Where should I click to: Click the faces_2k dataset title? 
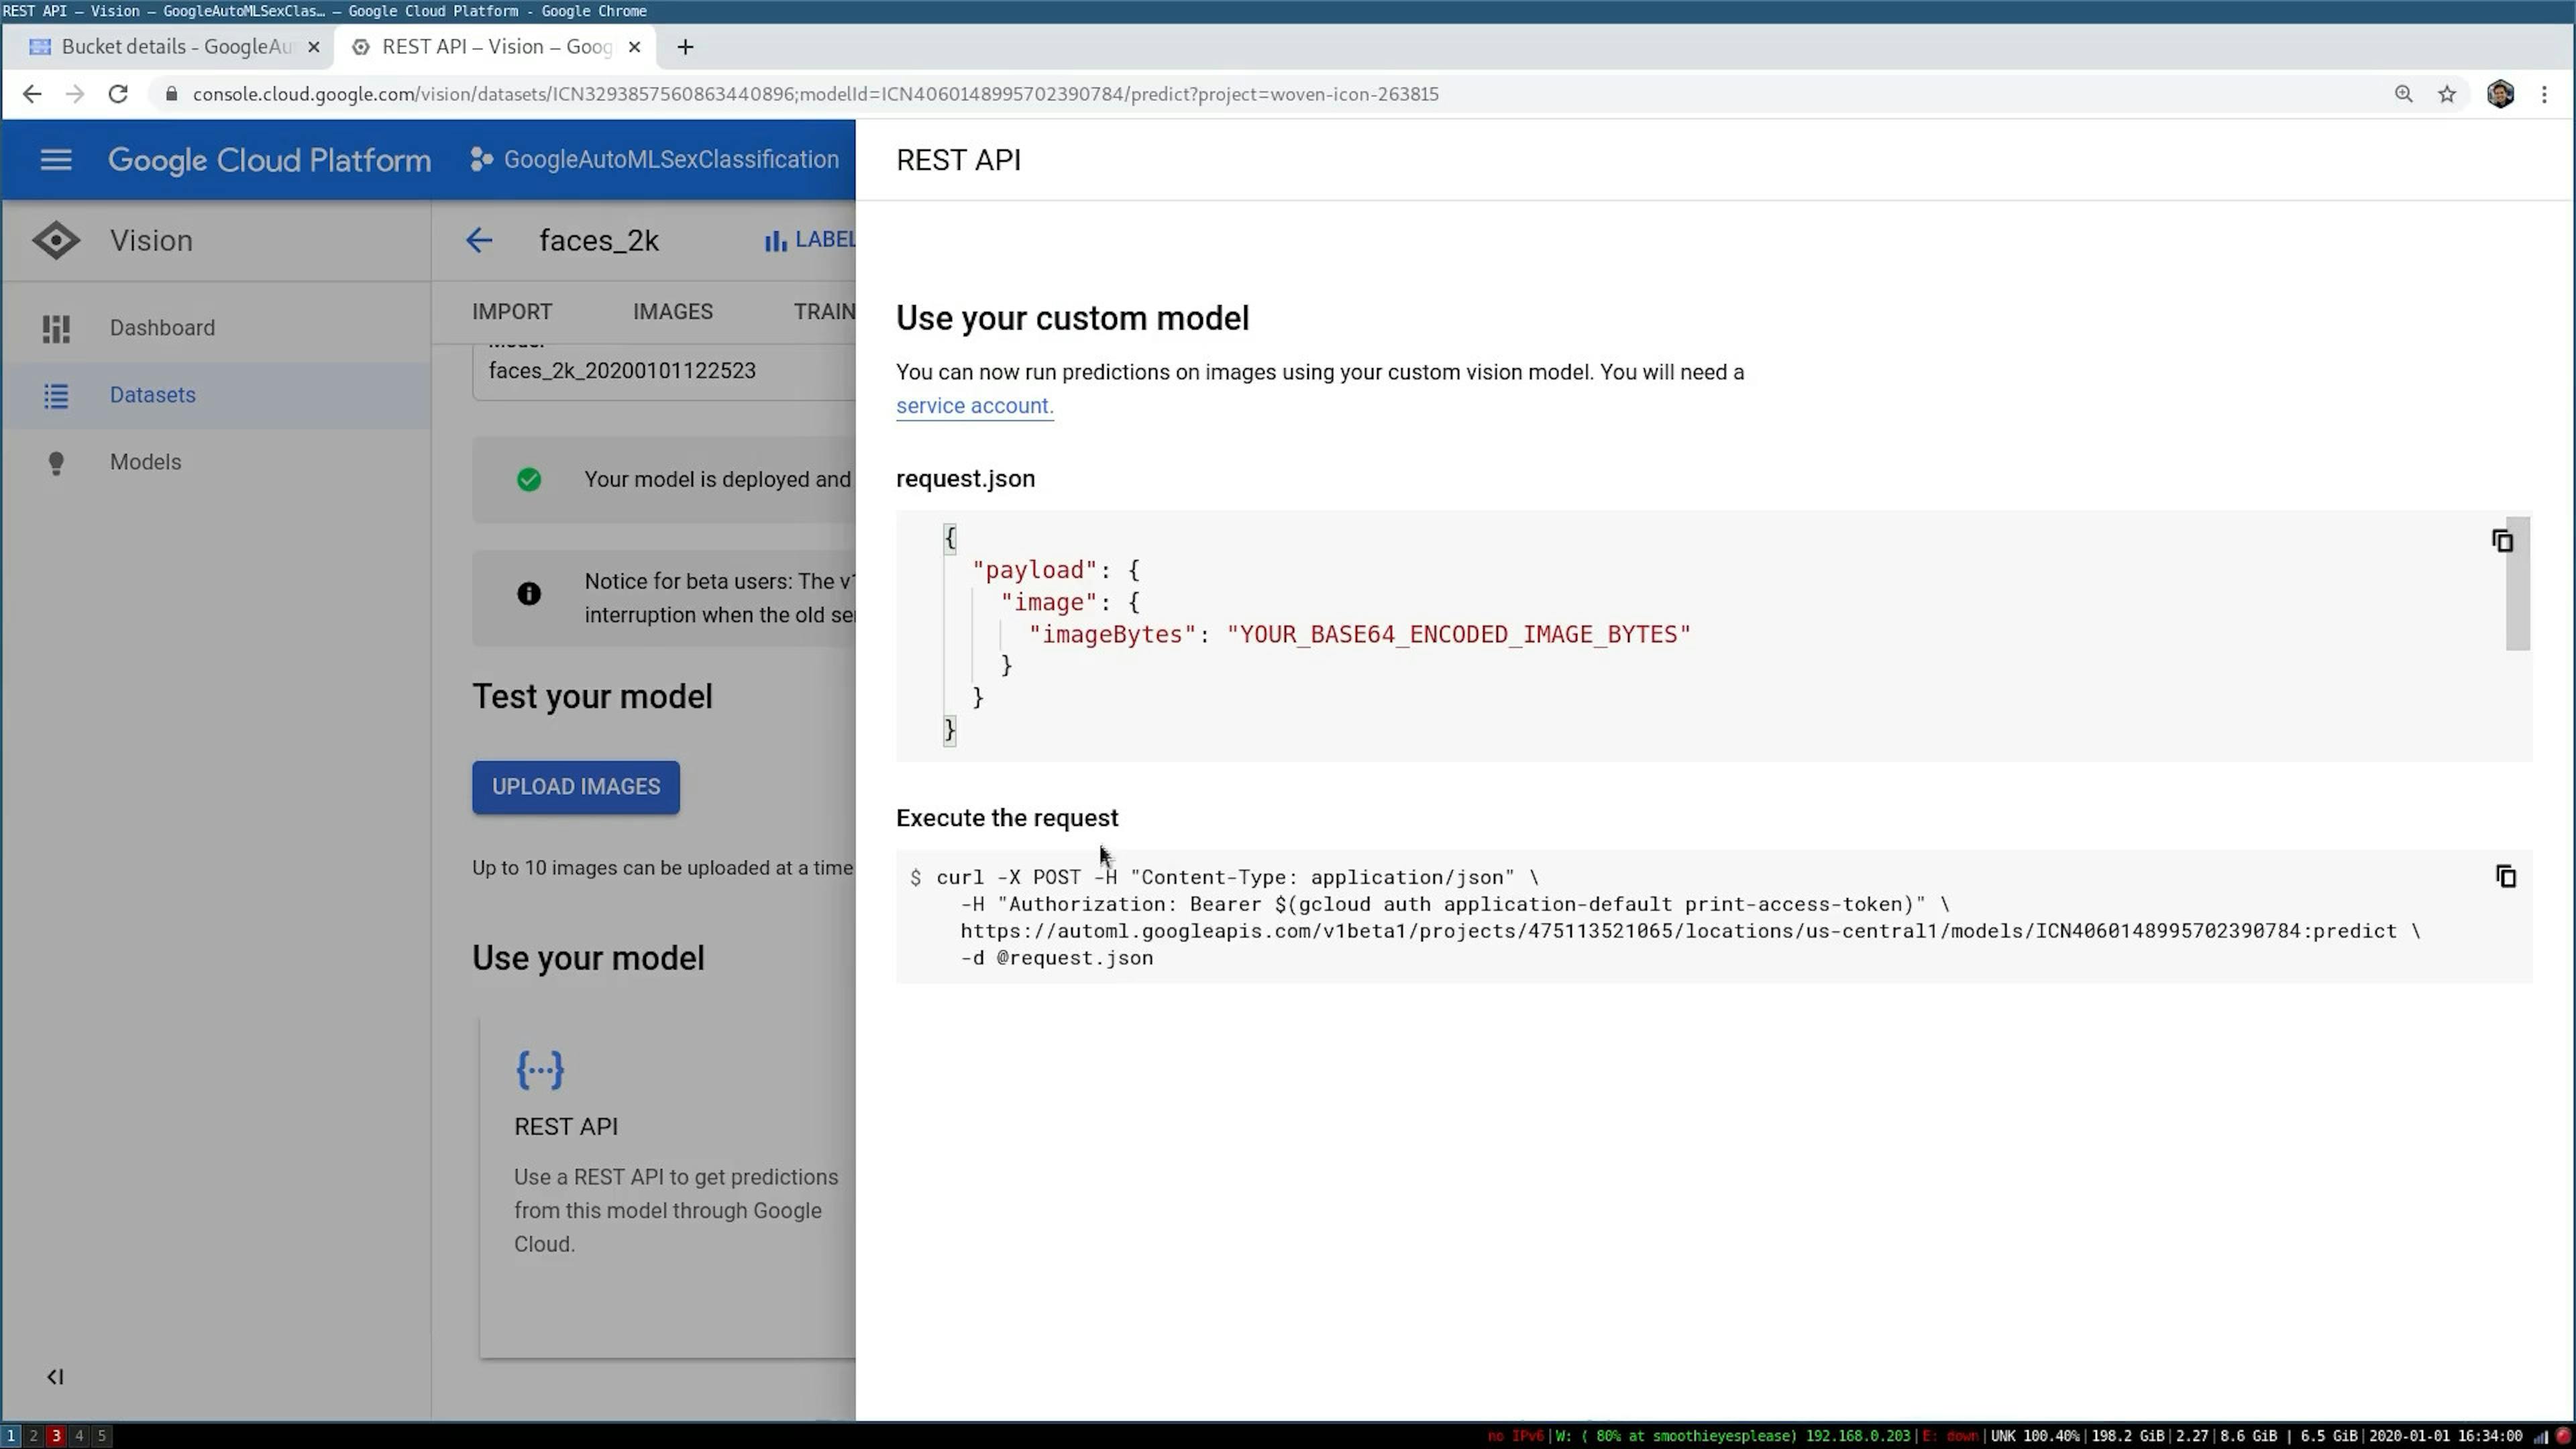coord(599,240)
